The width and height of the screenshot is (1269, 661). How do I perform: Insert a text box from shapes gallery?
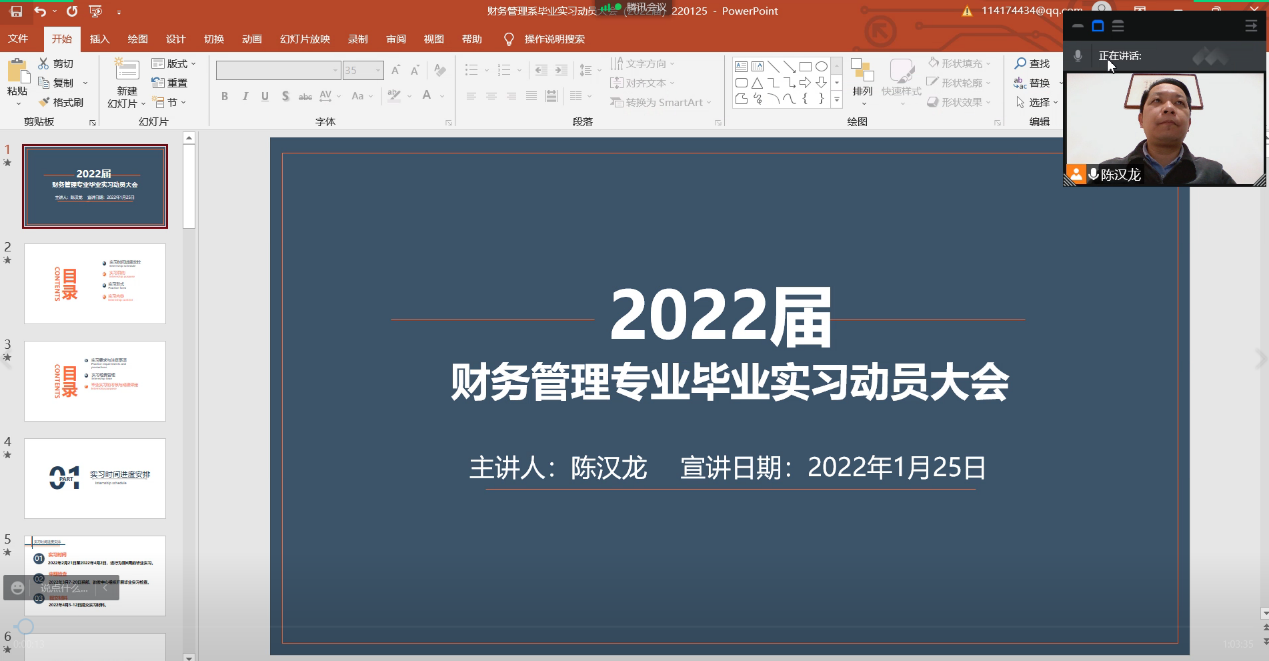point(741,67)
